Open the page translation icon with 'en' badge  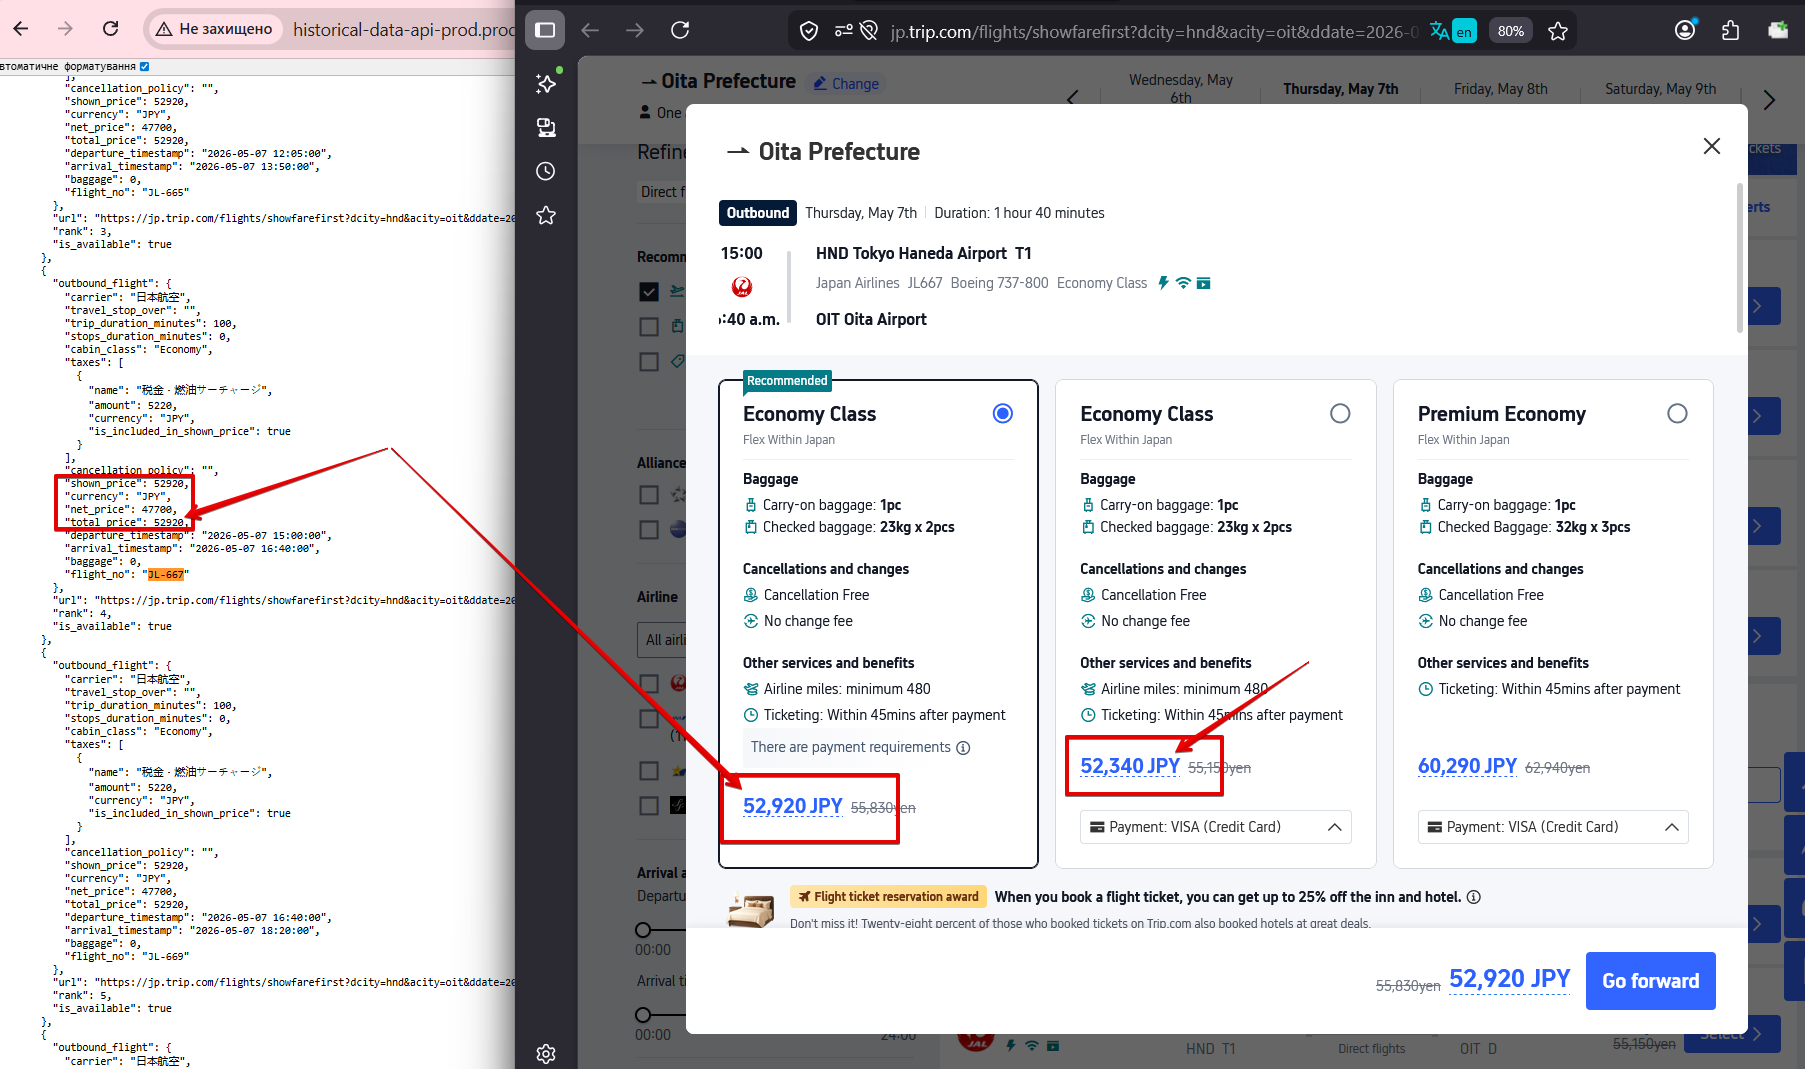pyautogui.click(x=1452, y=31)
